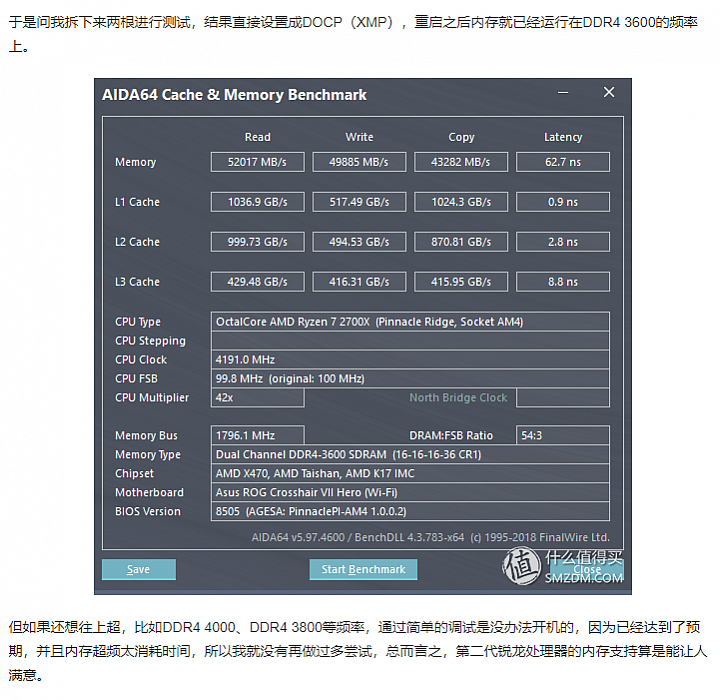
Task: Click the CPU Clock label
Action: (x=141, y=360)
